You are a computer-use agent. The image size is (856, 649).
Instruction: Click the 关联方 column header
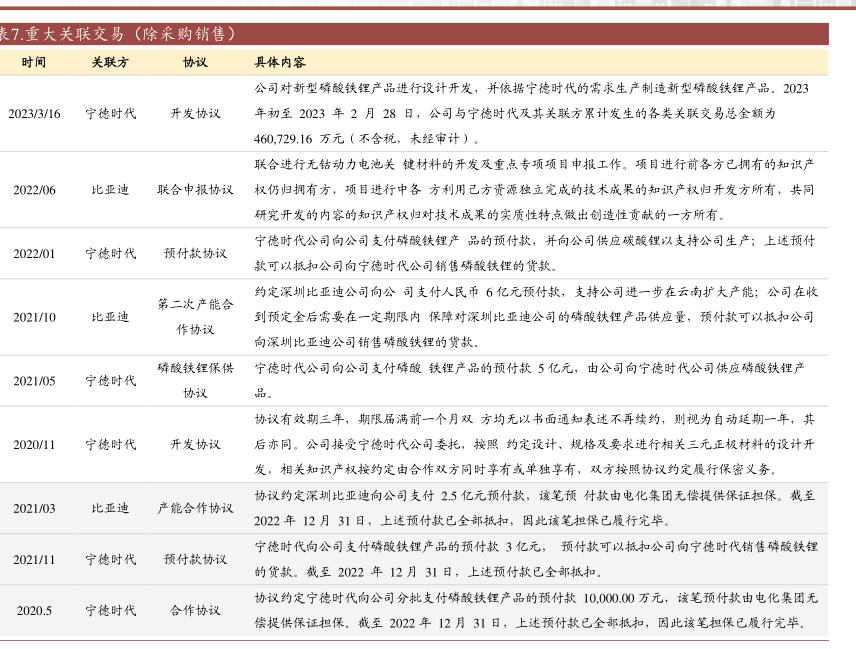[110, 62]
